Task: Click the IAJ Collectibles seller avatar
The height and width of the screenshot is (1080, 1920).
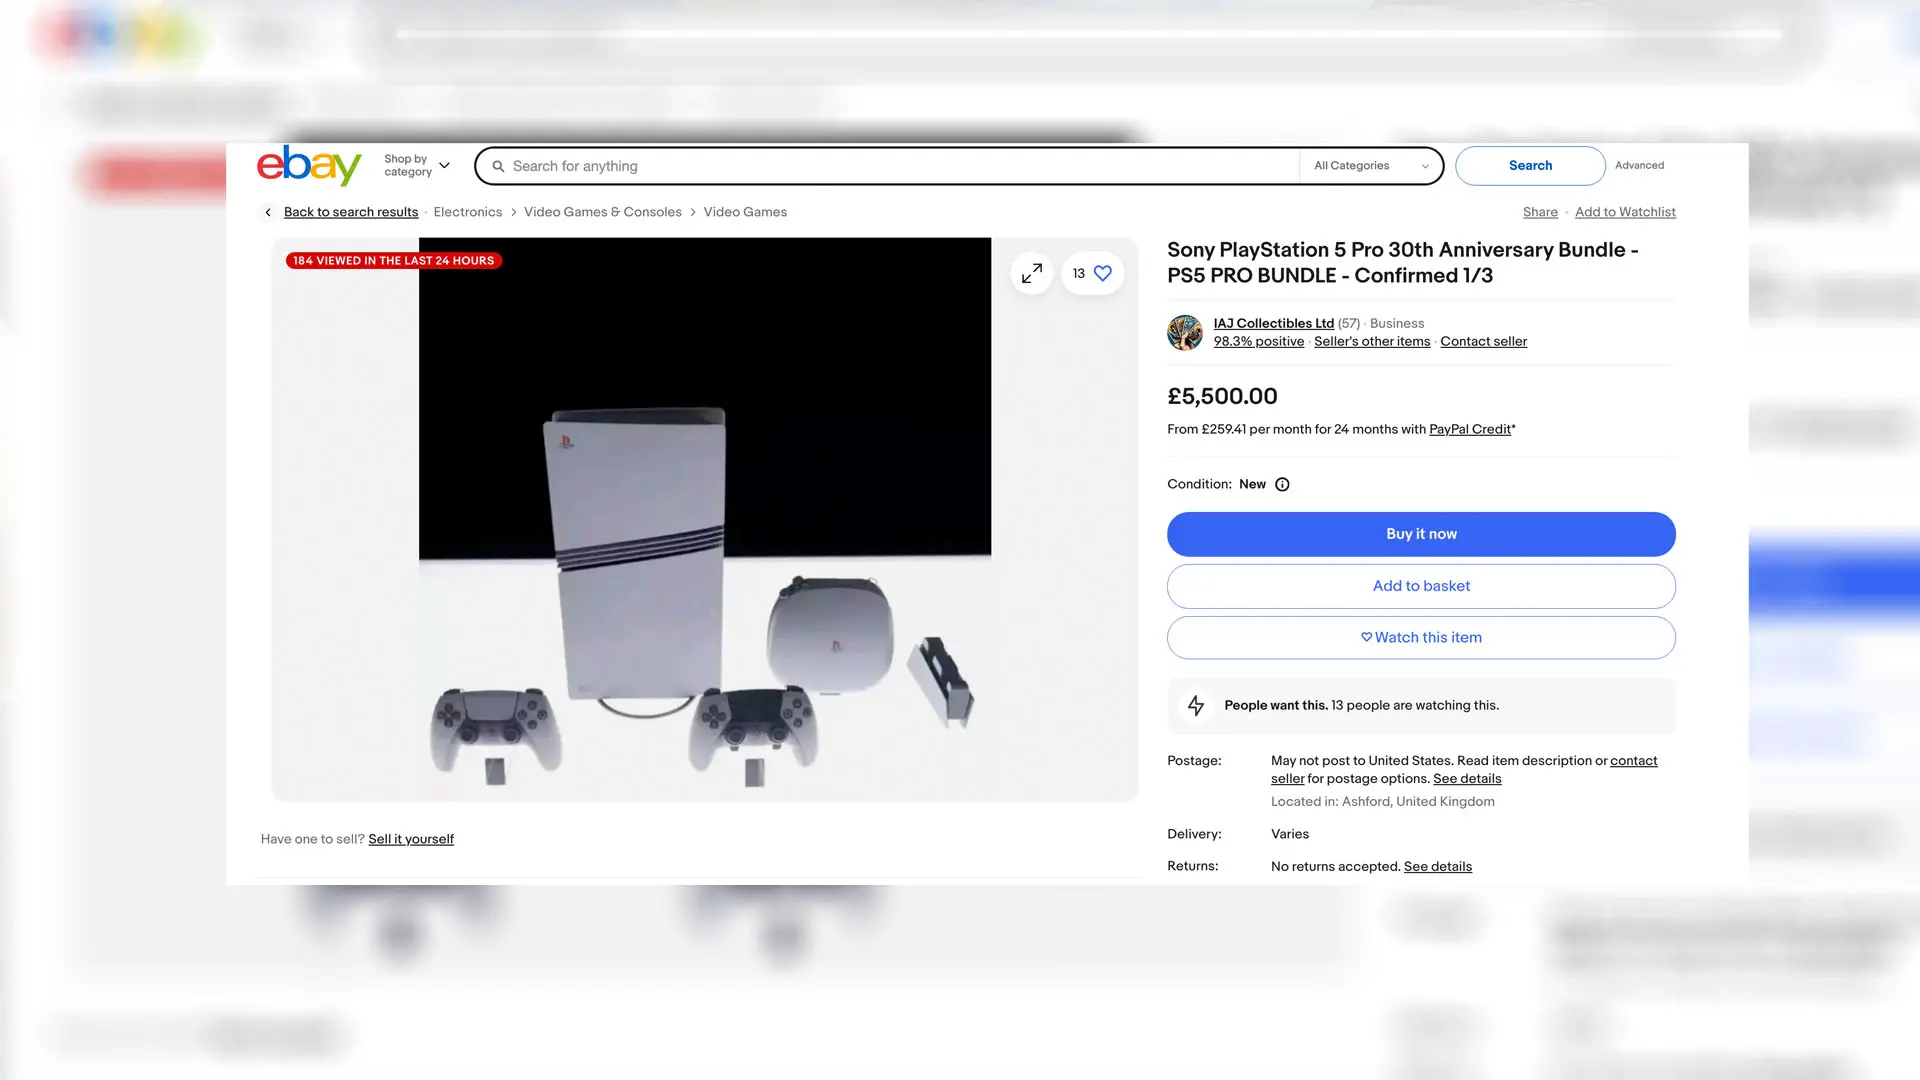Action: (1184, 333)
